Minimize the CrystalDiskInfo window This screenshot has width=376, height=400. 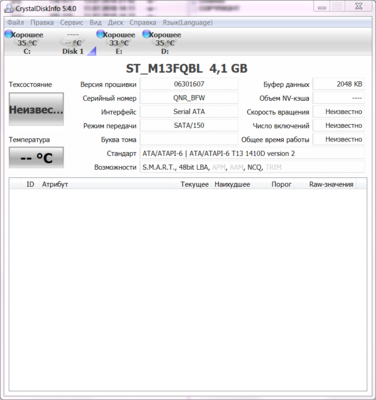(x=322, y=7)
